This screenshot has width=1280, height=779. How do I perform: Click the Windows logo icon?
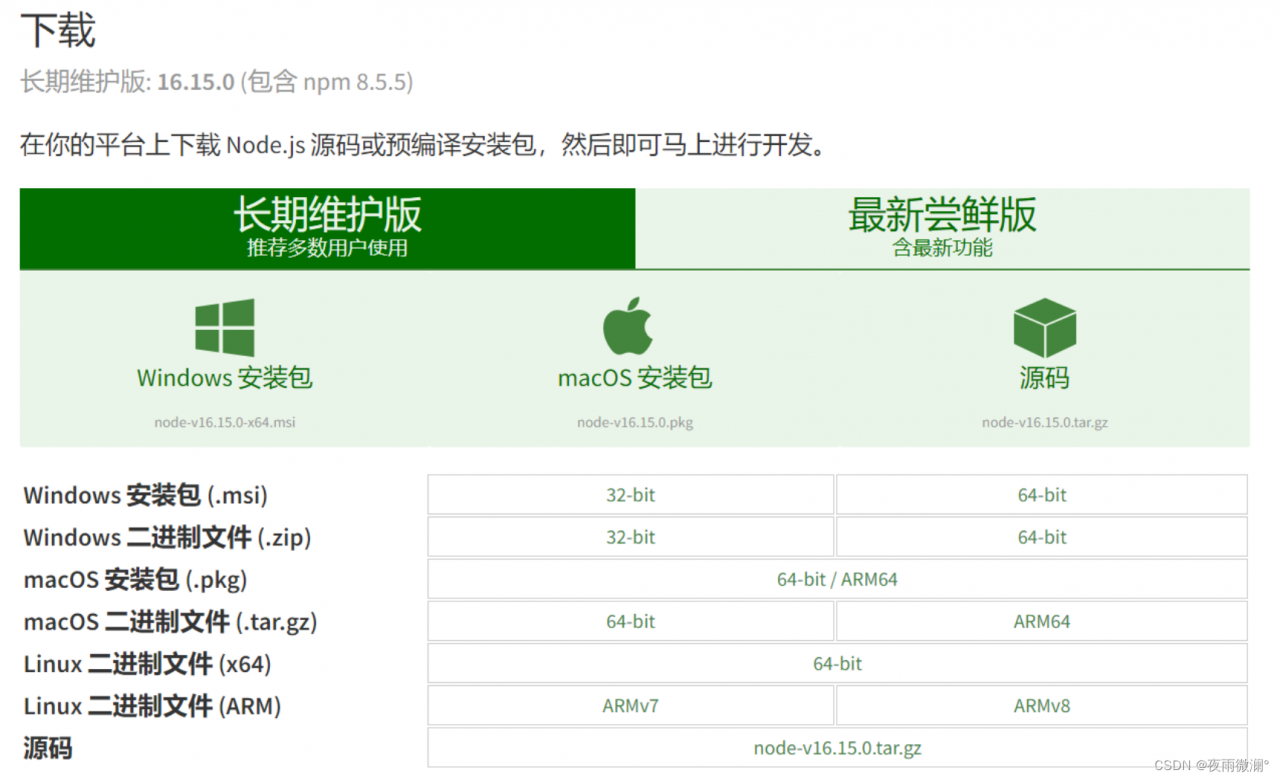[x=224, y=327]
